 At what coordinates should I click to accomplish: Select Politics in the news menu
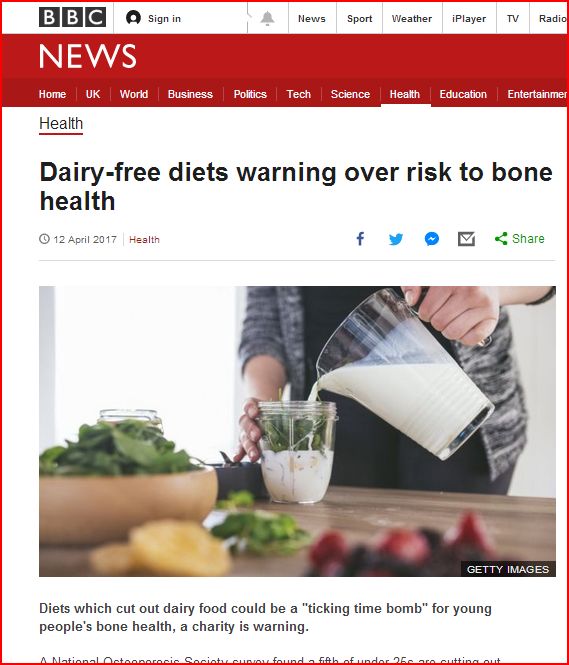click(250, 94)
